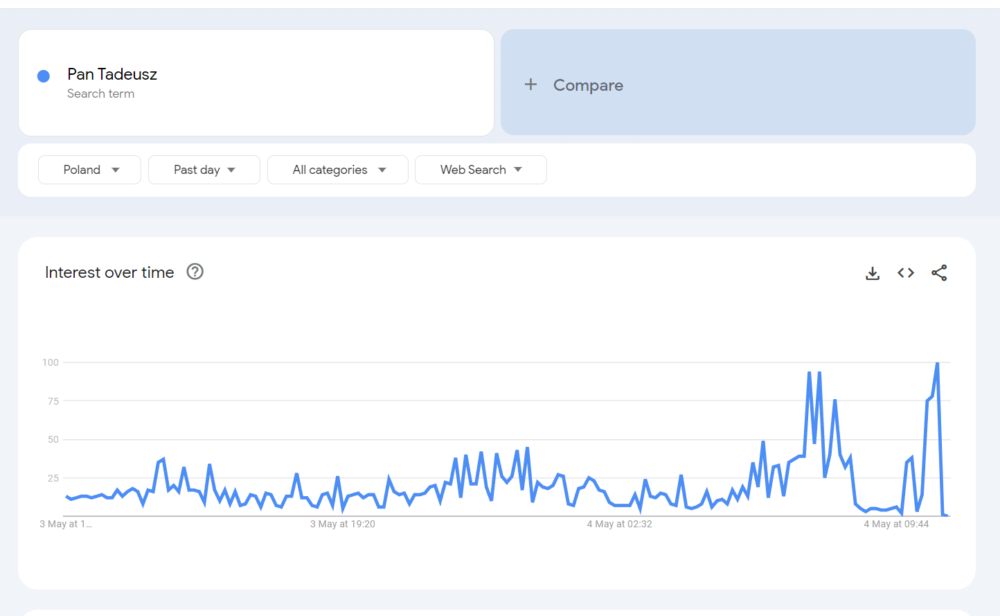
Task: Open the Web Search type dropdown
Action: (480, 170)
